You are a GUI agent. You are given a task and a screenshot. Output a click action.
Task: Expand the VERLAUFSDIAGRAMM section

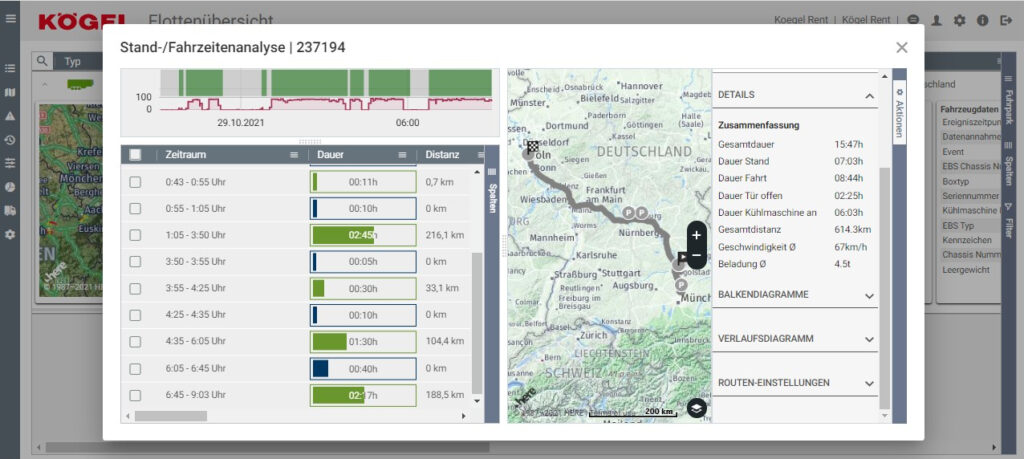coord(869,339)
